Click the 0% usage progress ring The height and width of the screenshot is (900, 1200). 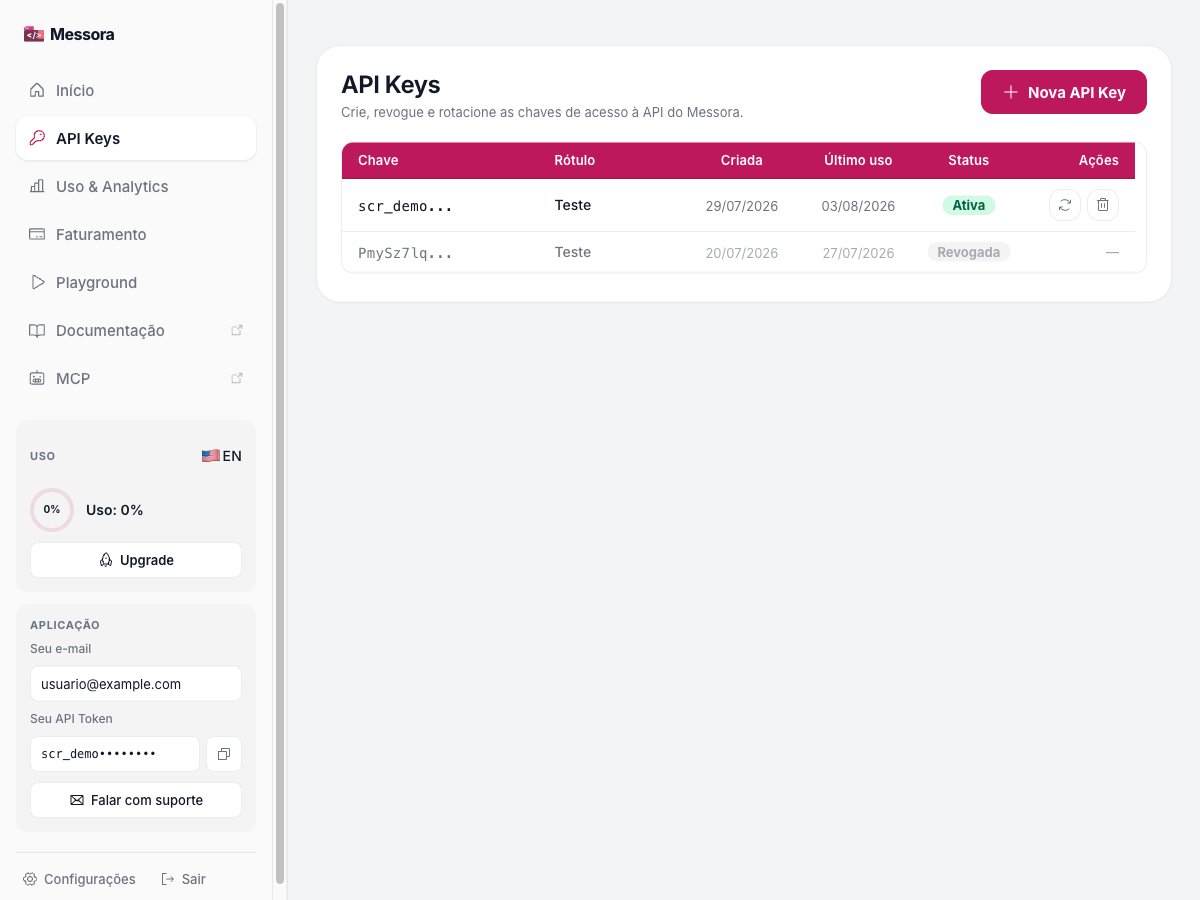[52, 509]
